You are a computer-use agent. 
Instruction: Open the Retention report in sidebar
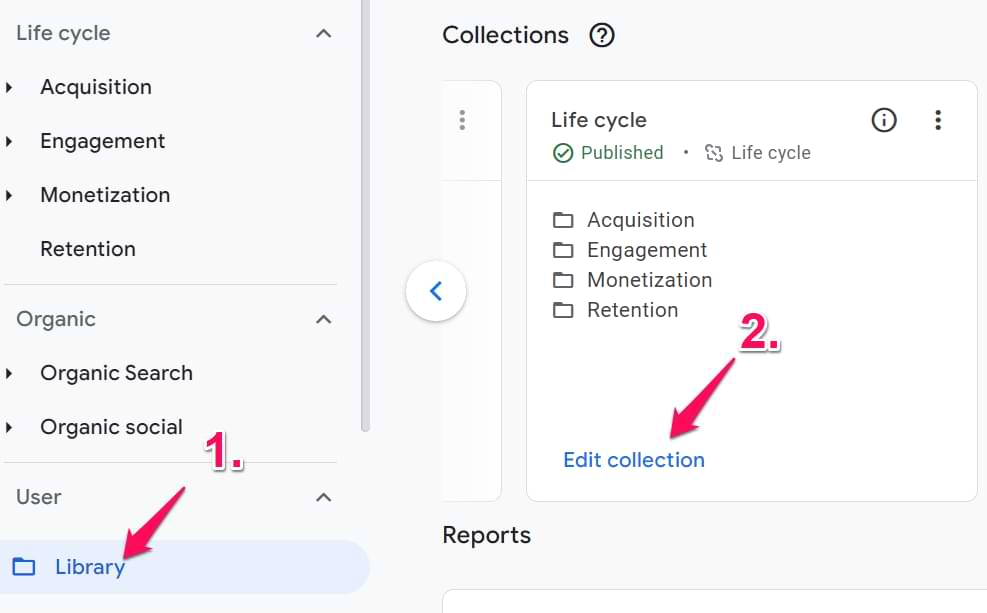(88, 249)
